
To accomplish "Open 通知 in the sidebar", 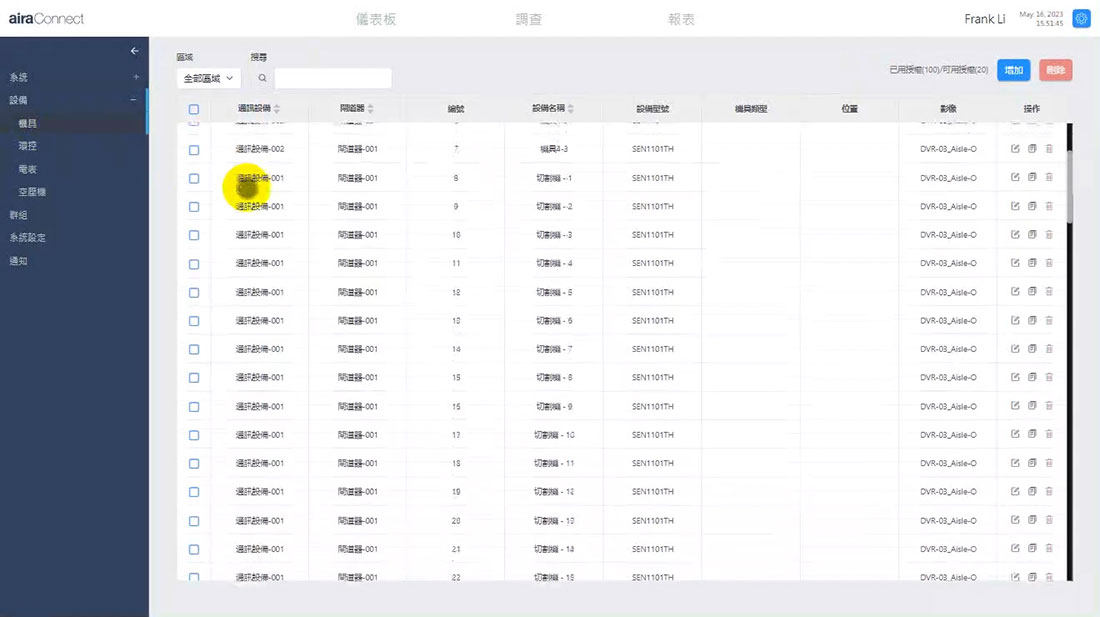I will pos(18,261).
